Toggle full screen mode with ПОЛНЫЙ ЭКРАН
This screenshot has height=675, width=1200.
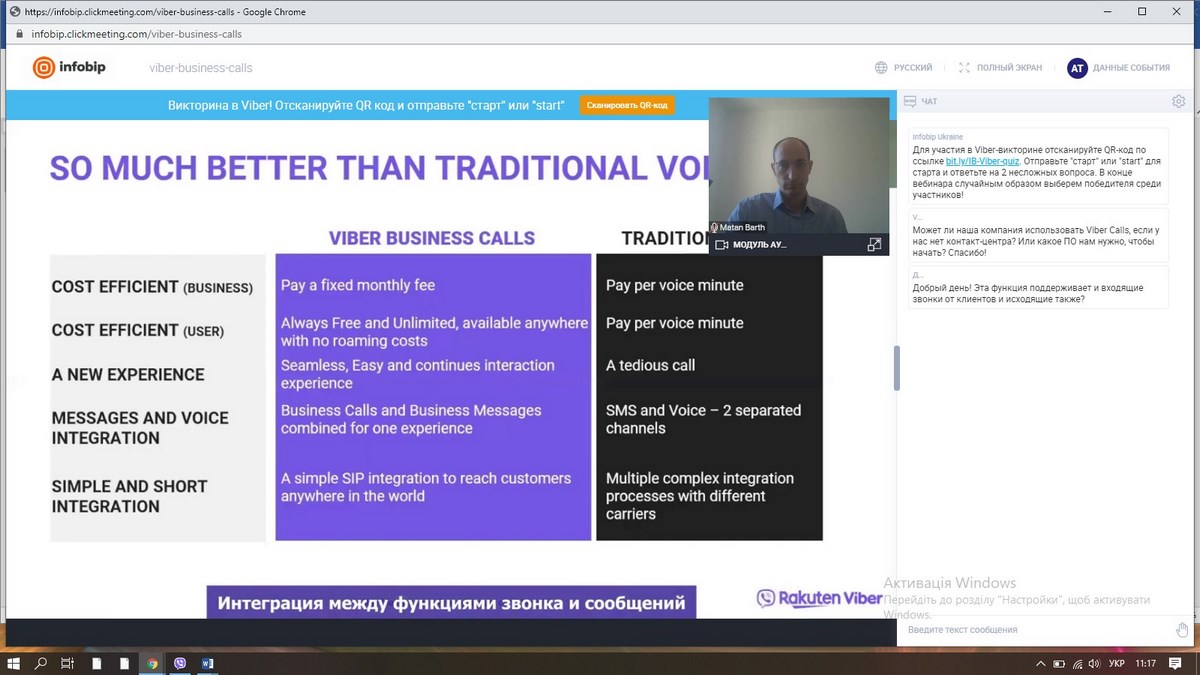tap(1000, 68)
